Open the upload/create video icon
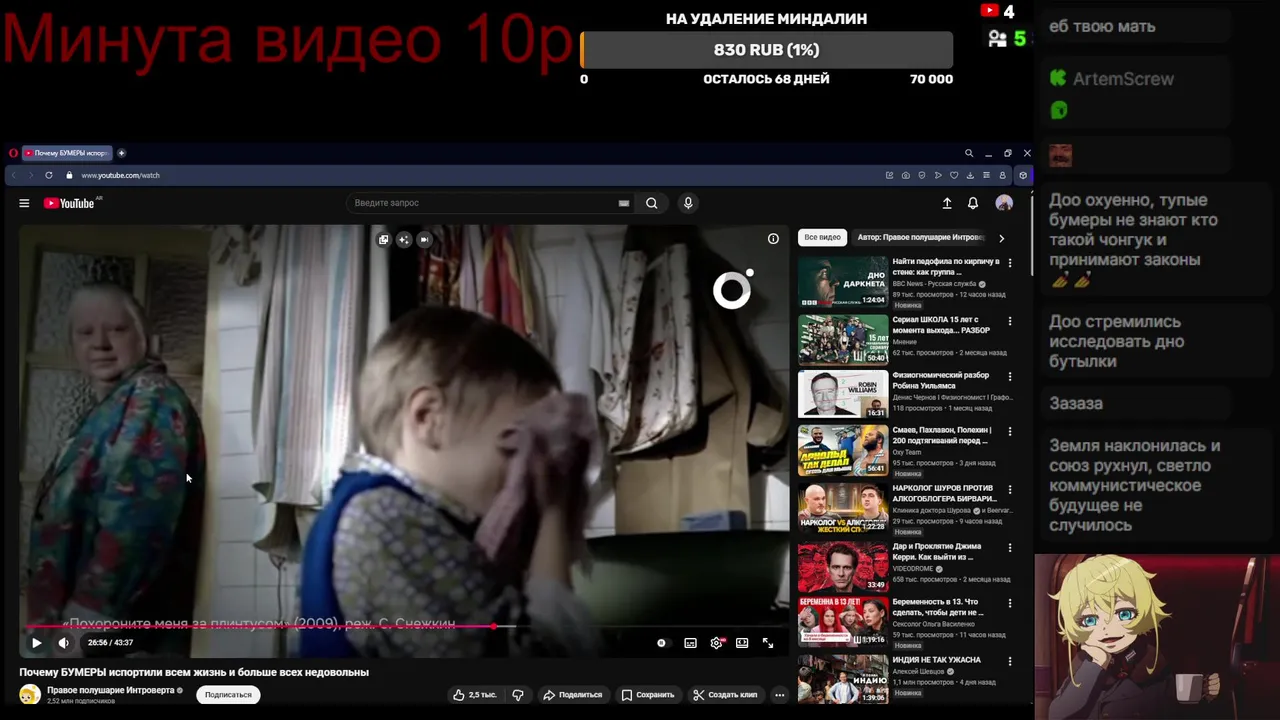 947,203
